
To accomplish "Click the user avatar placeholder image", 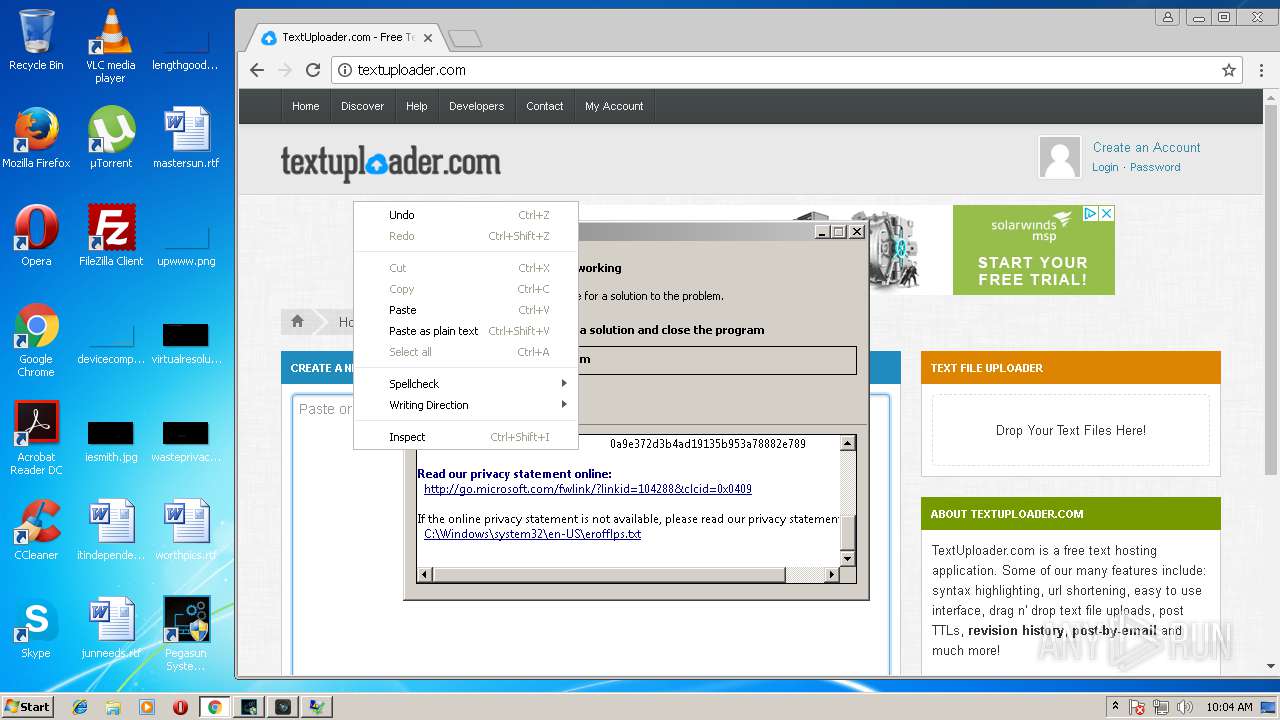I will 1060,157.
